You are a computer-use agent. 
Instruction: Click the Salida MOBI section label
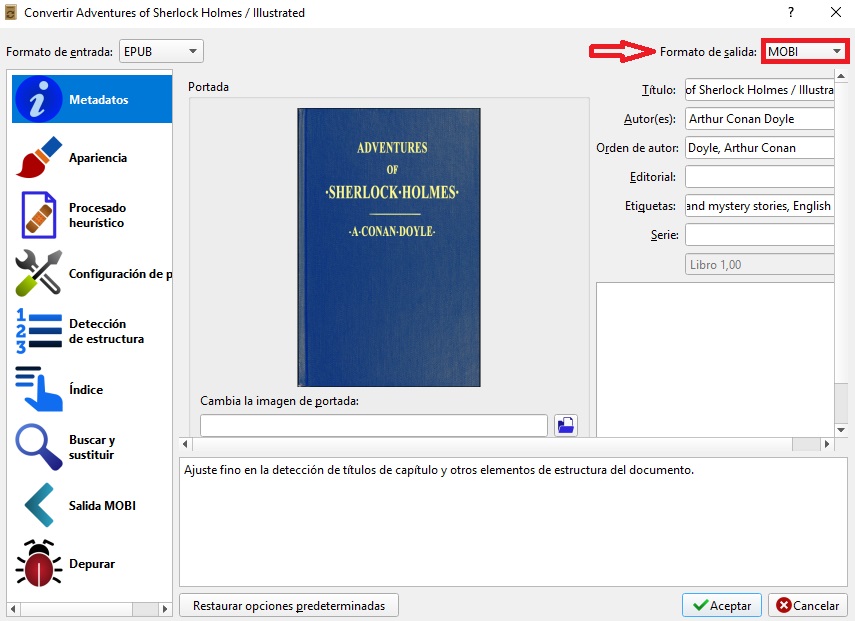point(102,505)
